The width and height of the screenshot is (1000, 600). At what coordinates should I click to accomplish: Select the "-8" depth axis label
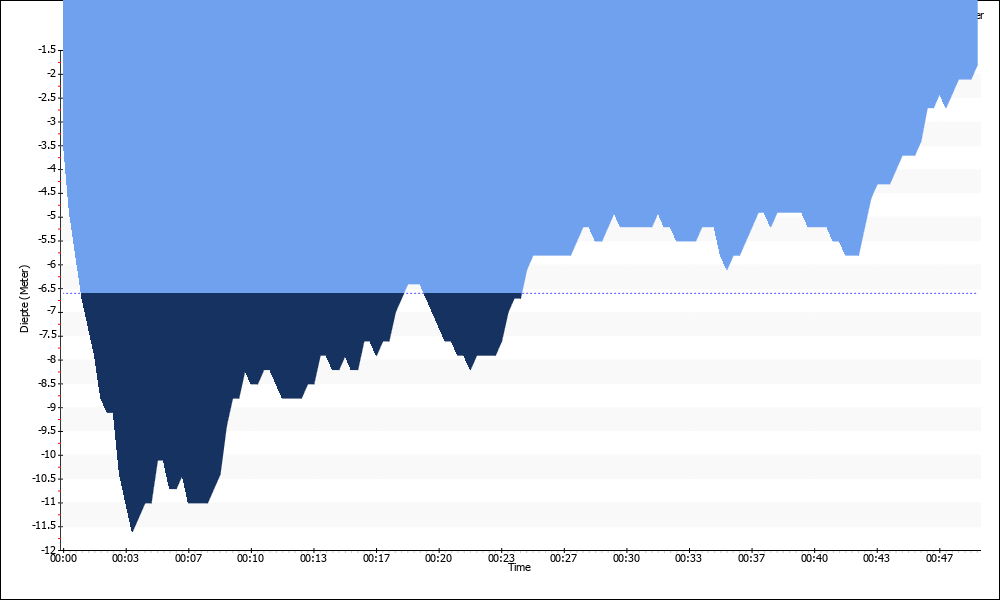click(51, 360)
